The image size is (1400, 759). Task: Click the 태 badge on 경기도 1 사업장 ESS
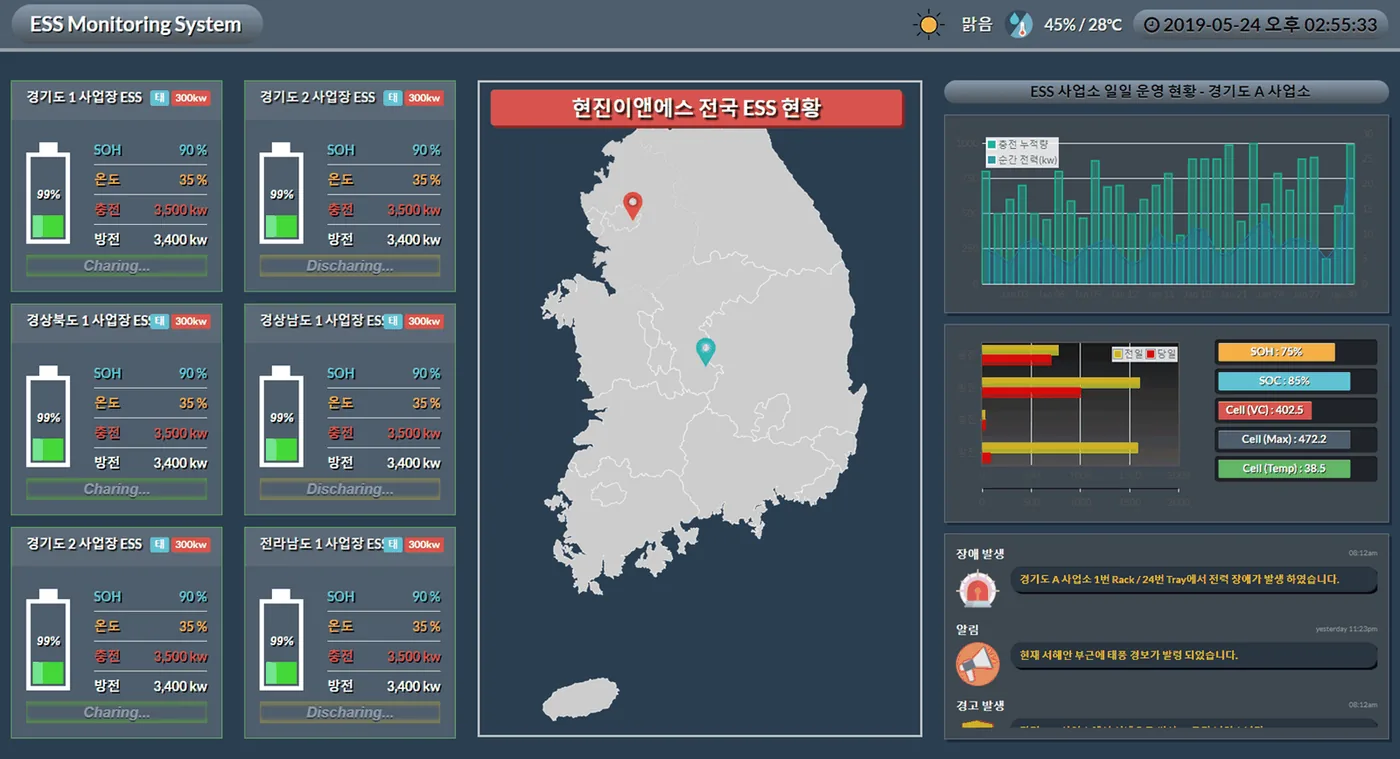[159, 98]
